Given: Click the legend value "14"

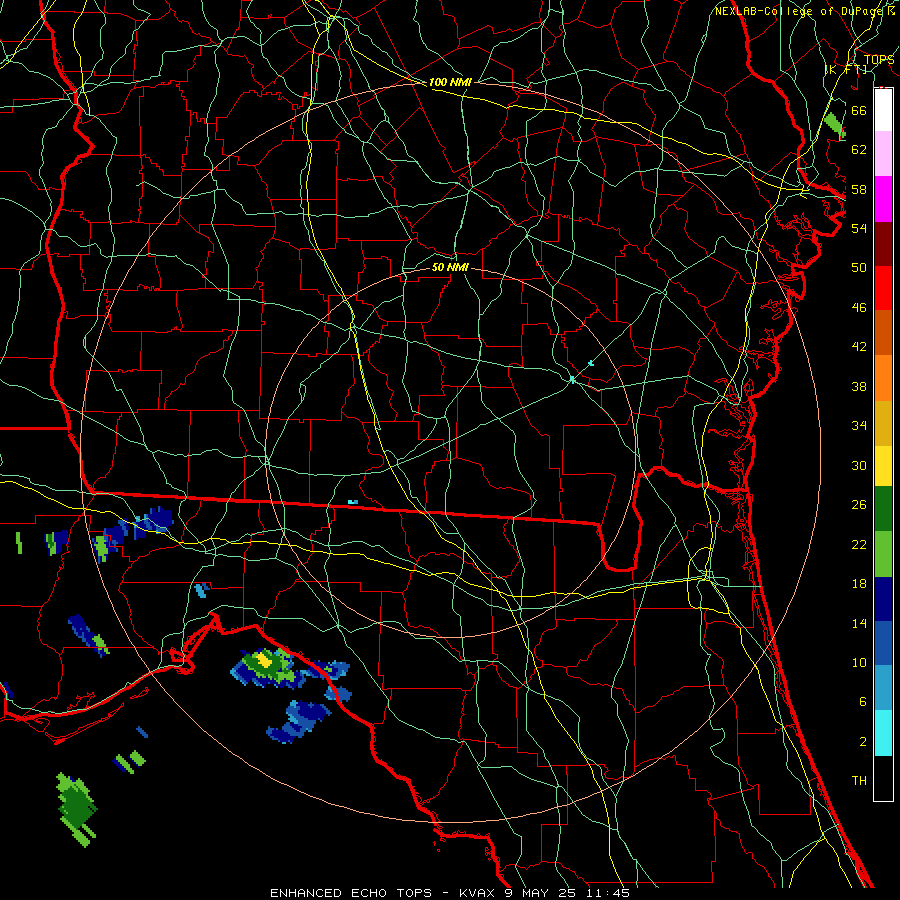Looking at the screenshot, I should pyautogui.click(x=859, y=623).
